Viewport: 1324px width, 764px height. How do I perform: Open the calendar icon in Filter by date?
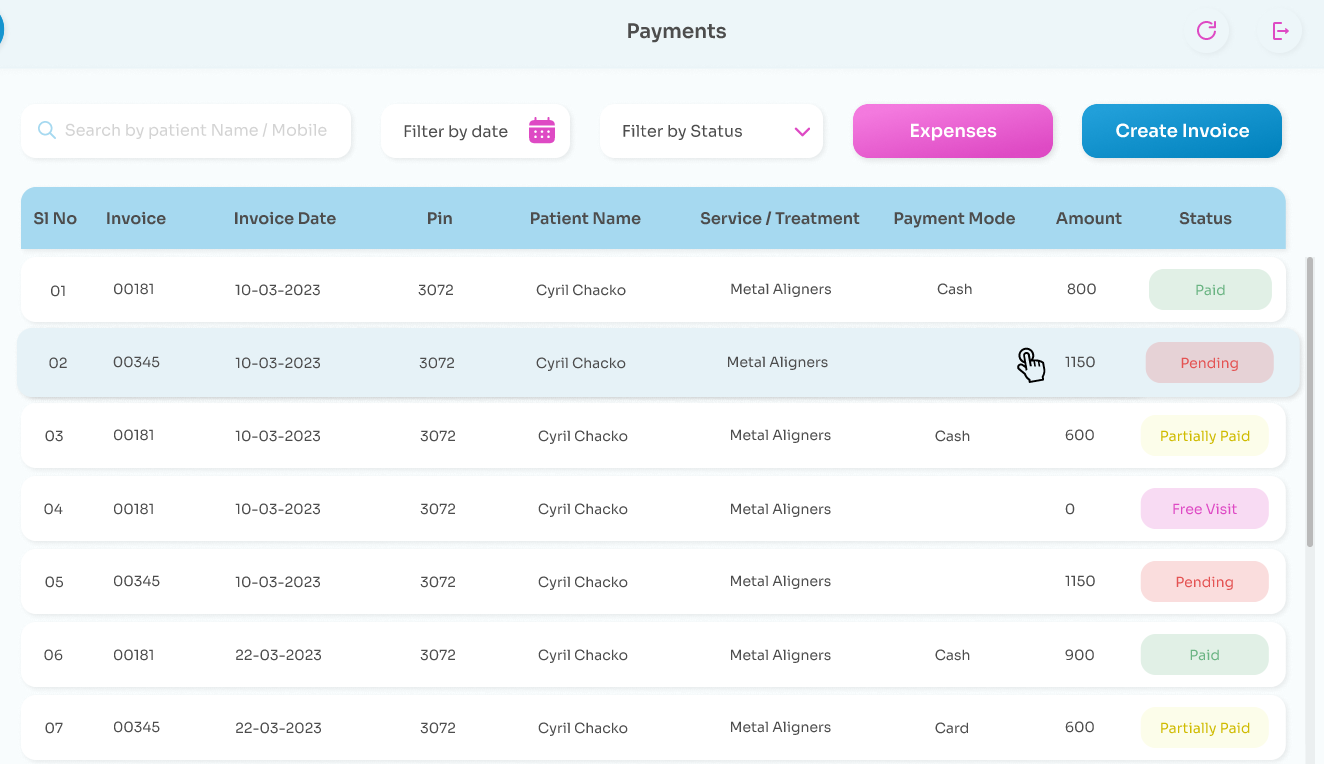[x=541, y=130]
